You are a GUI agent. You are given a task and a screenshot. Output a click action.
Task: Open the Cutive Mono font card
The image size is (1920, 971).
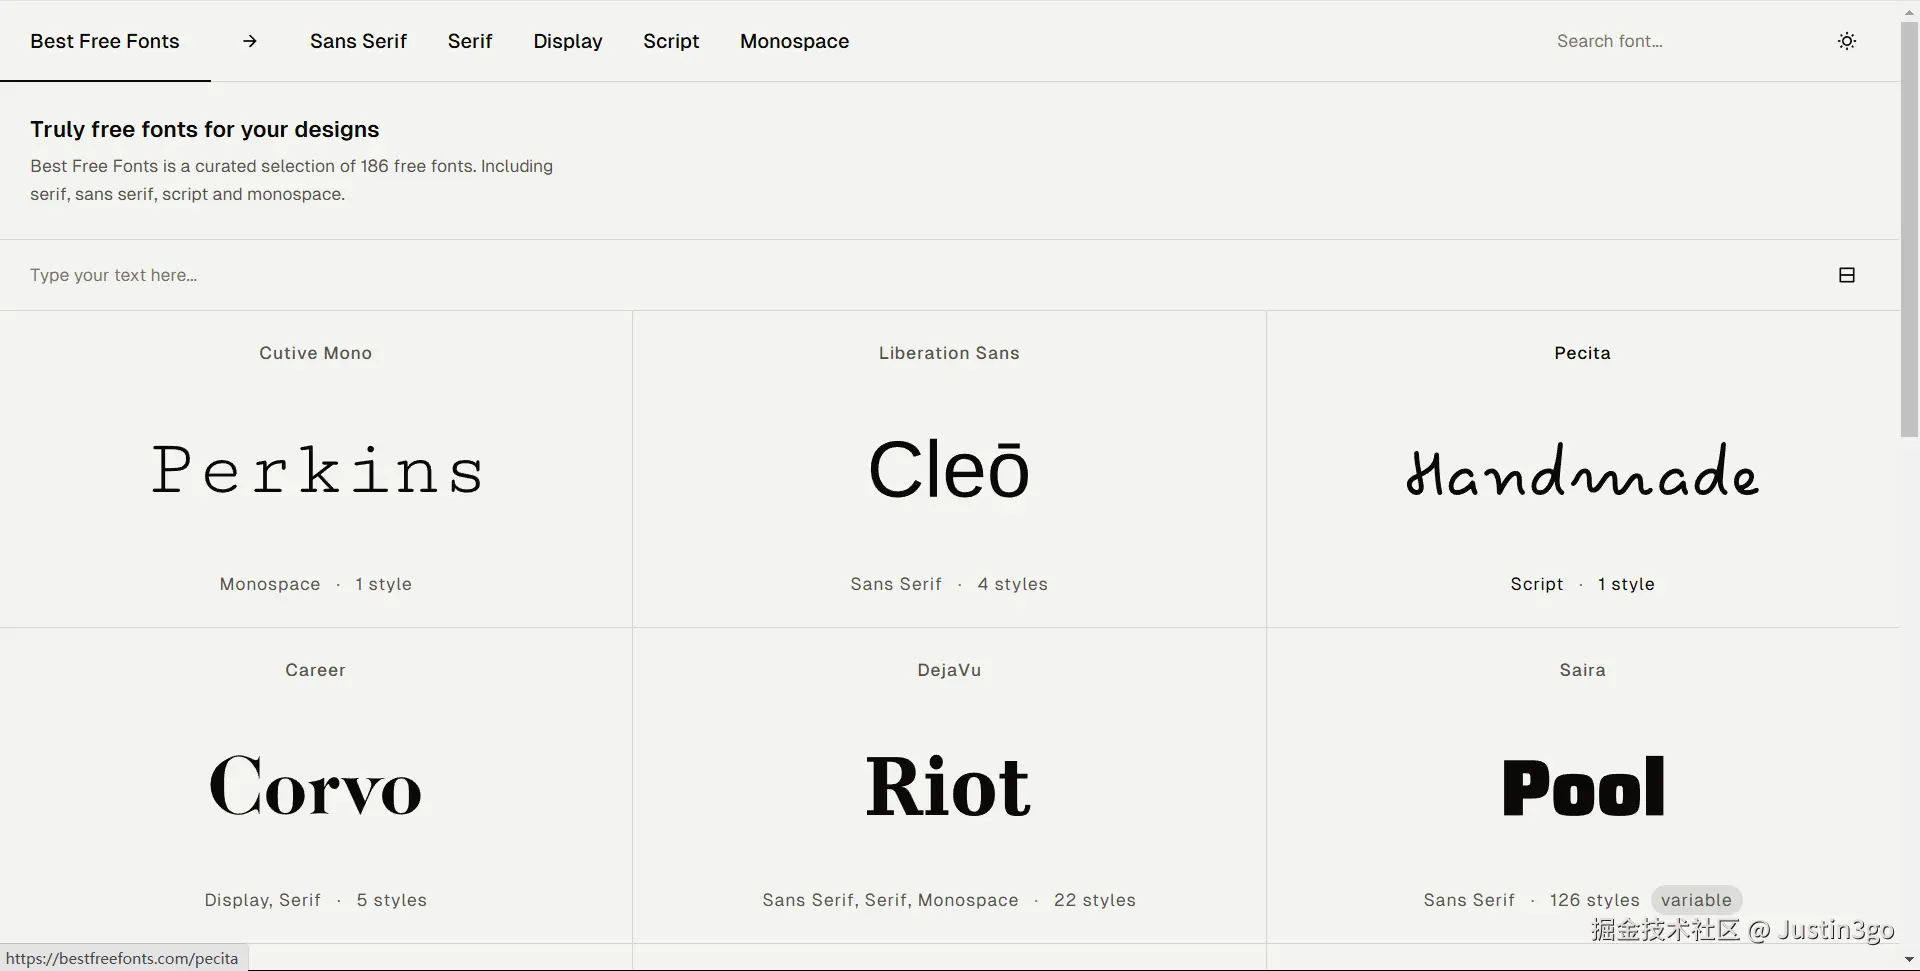coord(316,470)
